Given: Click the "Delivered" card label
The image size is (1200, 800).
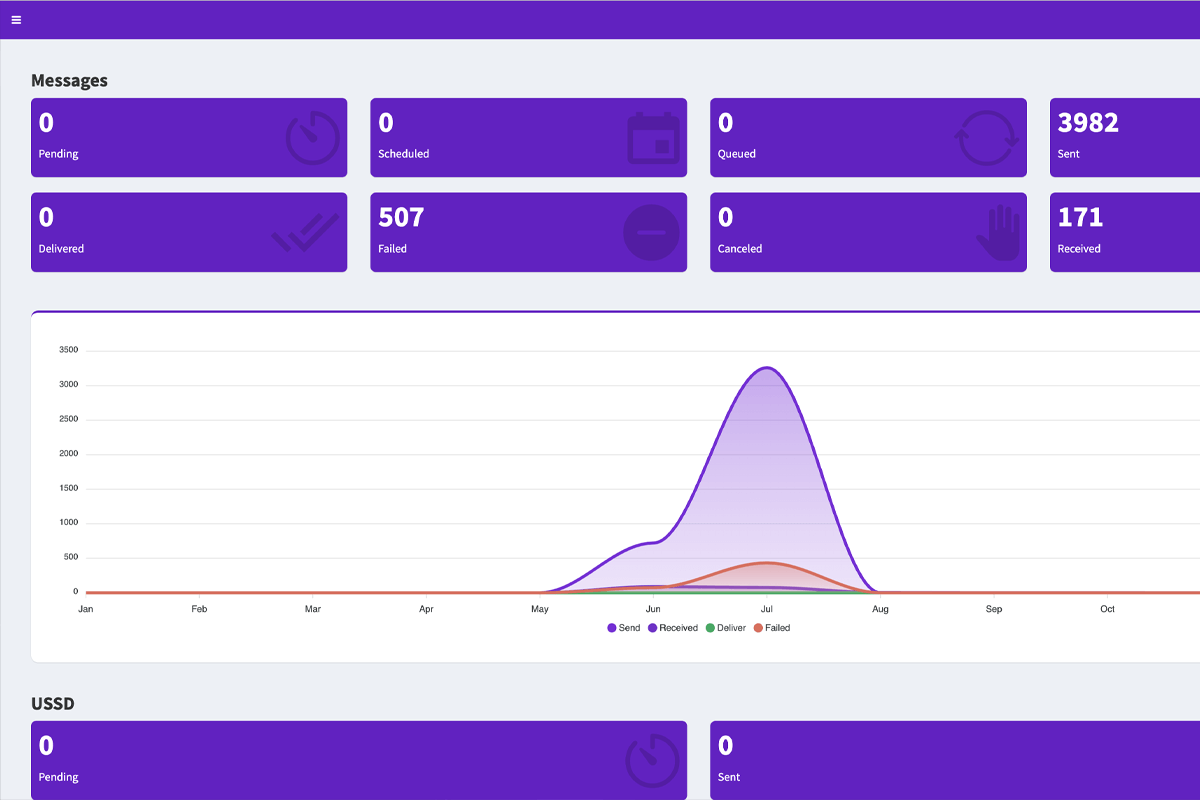Looking at the screenshot, I should tap(61, 249).
